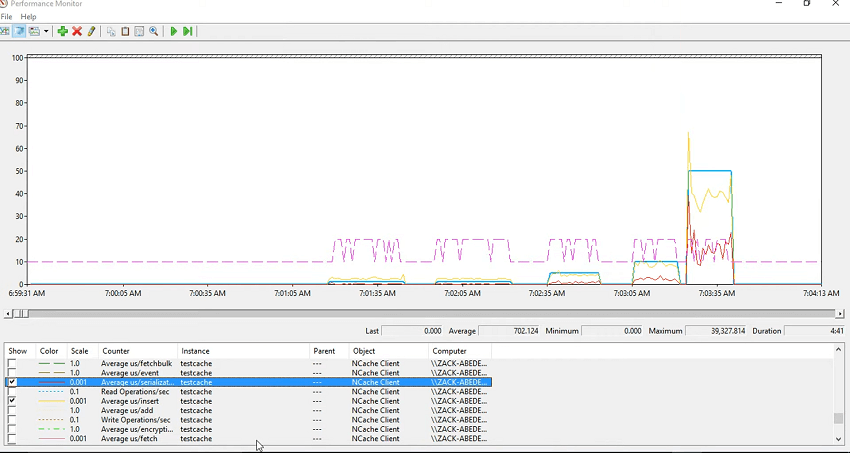
Task: Click the Minimum value field
Action: 611,331
